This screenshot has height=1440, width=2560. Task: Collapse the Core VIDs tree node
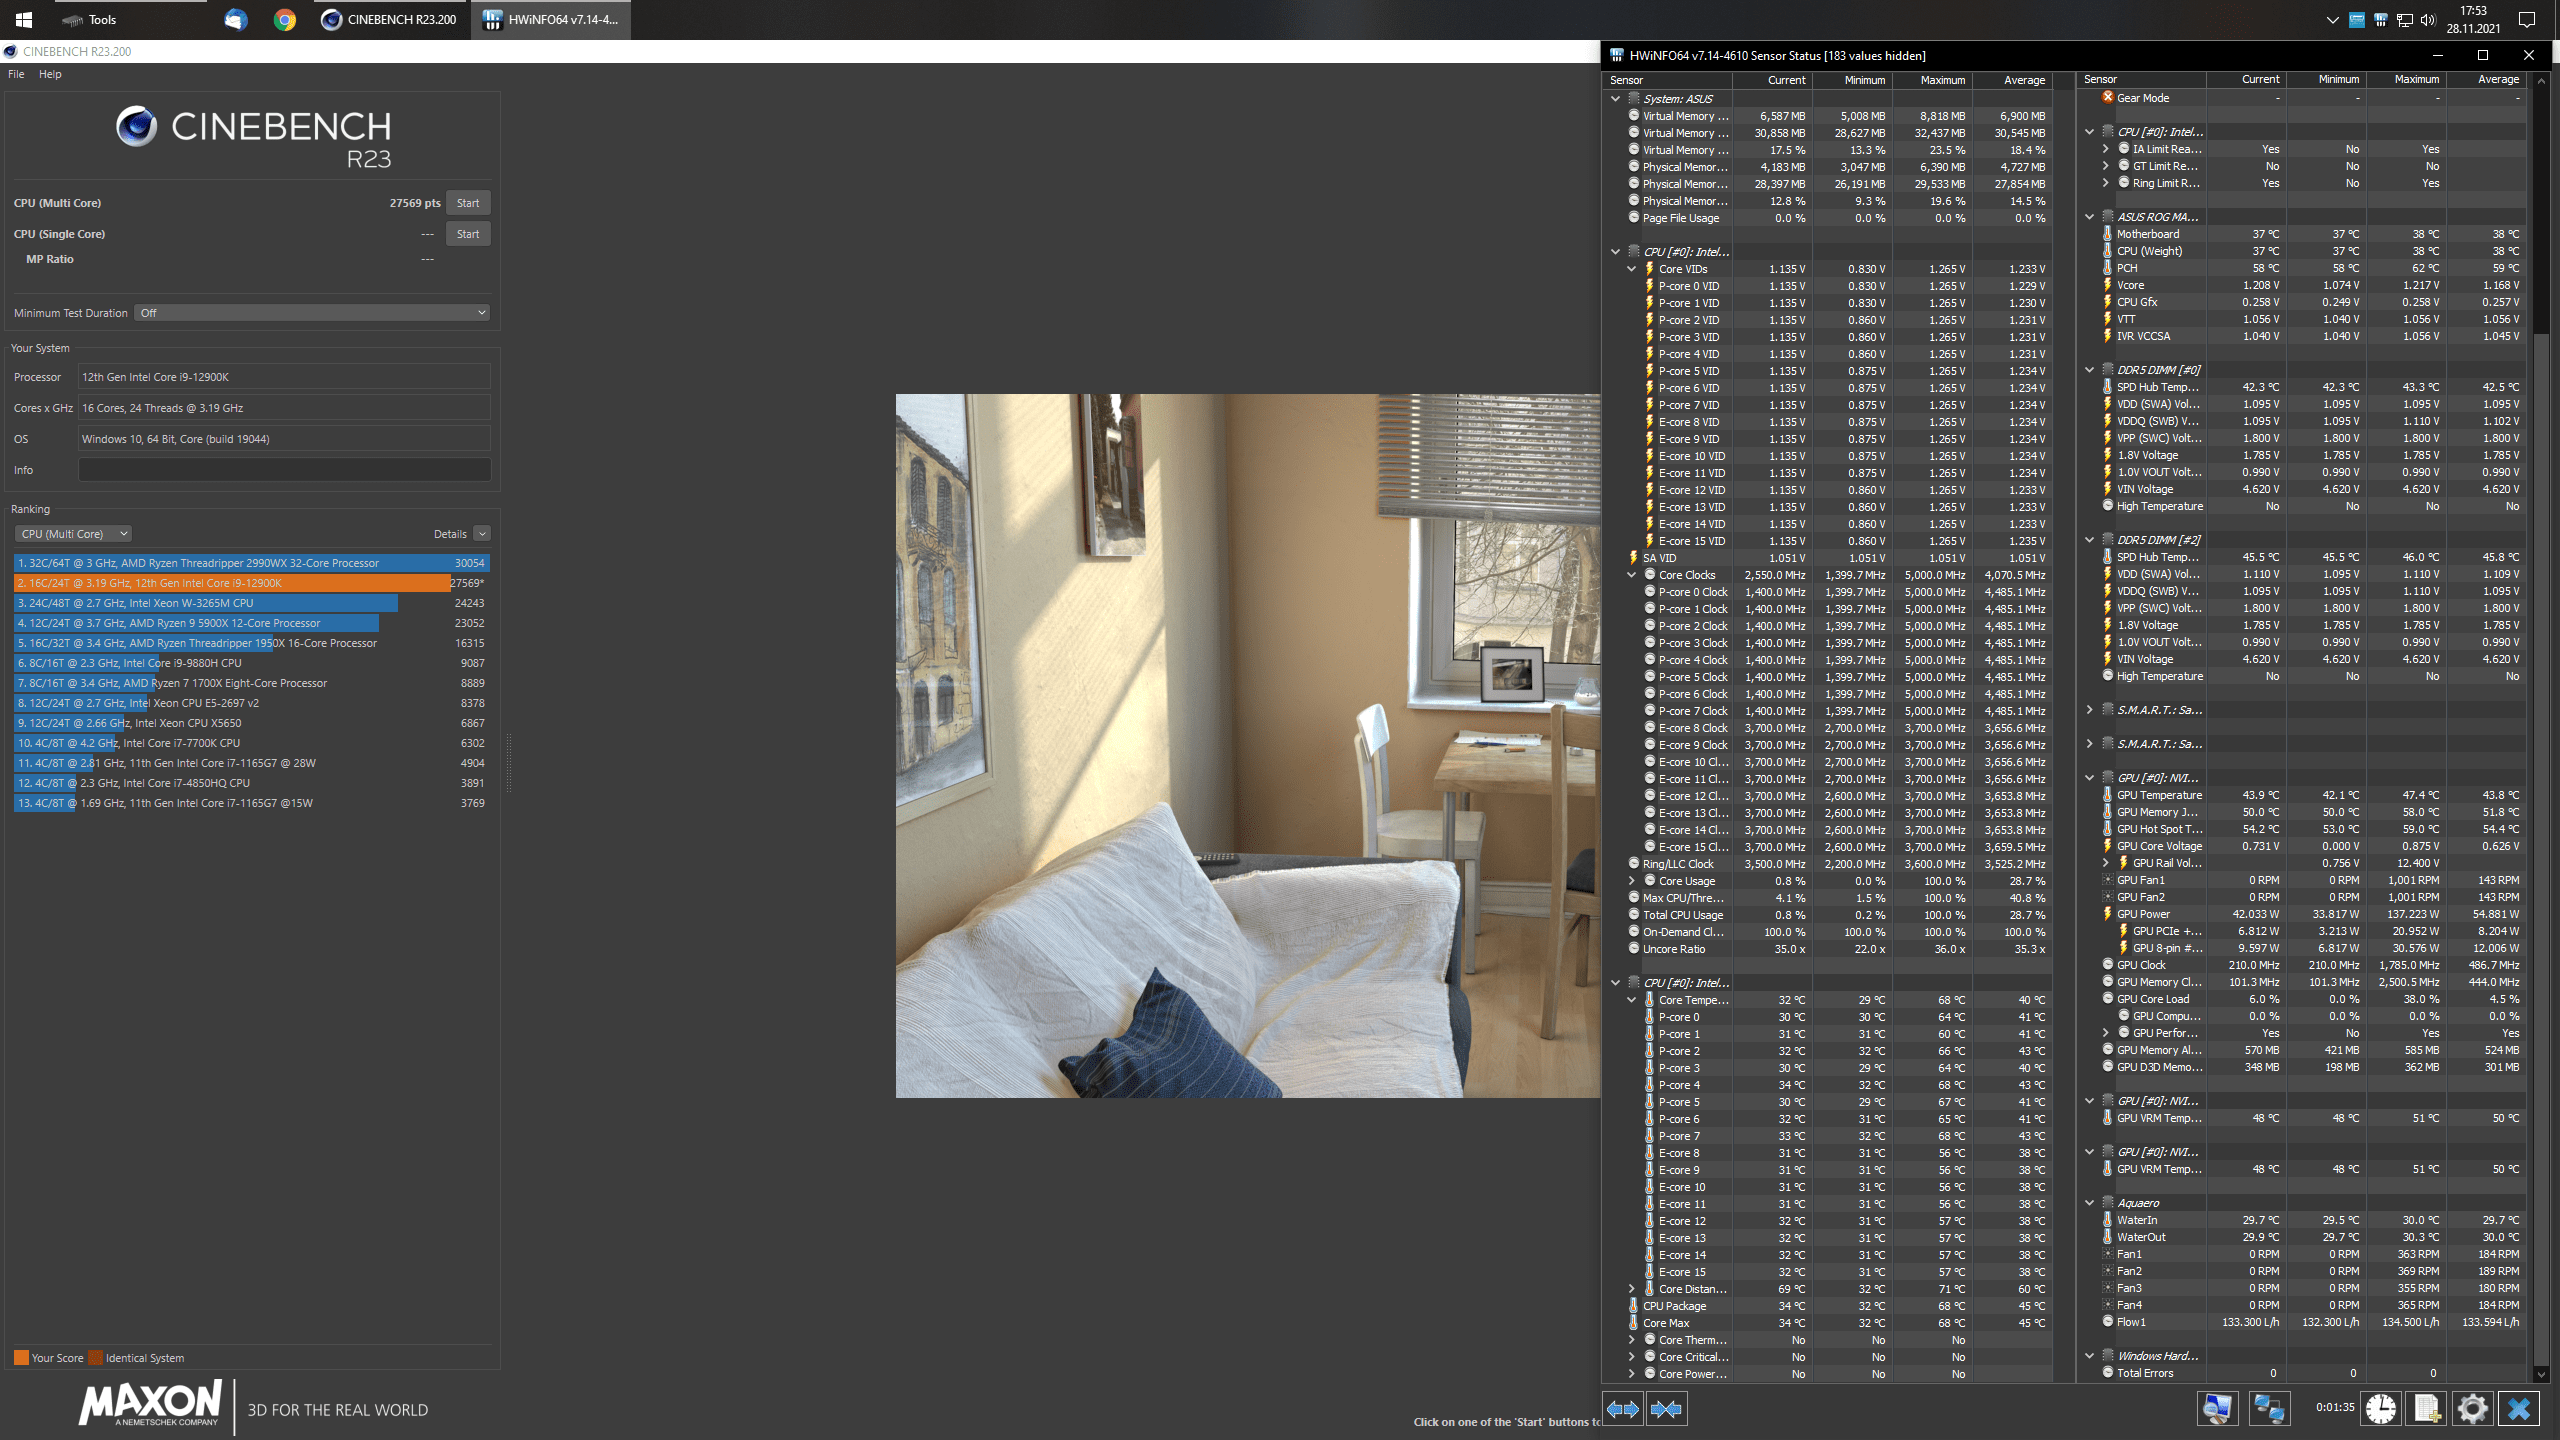click(1632, 269)
